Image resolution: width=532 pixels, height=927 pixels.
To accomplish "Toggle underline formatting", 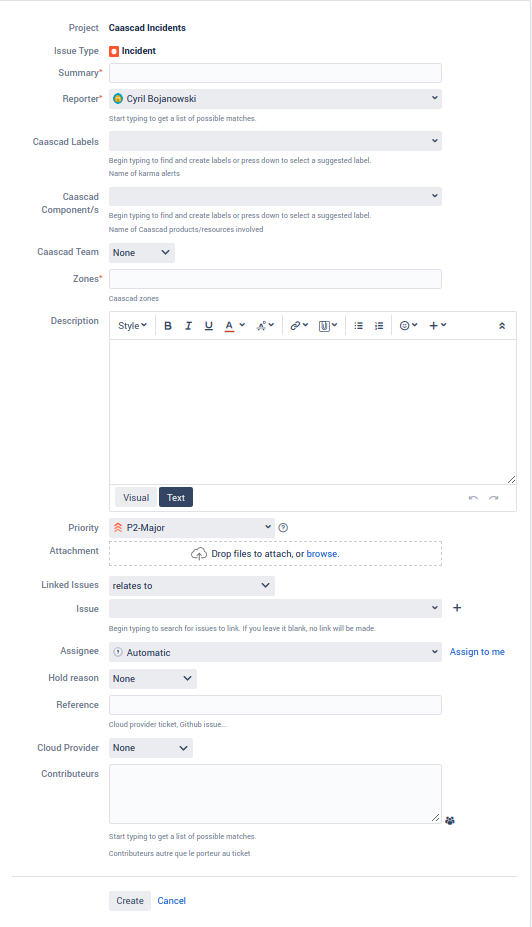I will 209,326.
